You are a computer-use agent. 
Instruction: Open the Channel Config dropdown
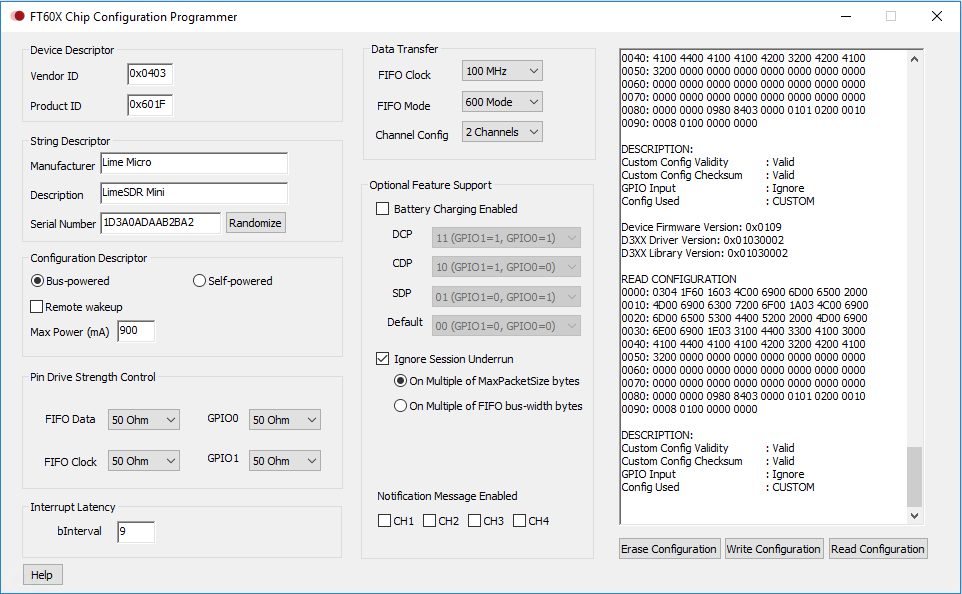click(x=502, y=132)
